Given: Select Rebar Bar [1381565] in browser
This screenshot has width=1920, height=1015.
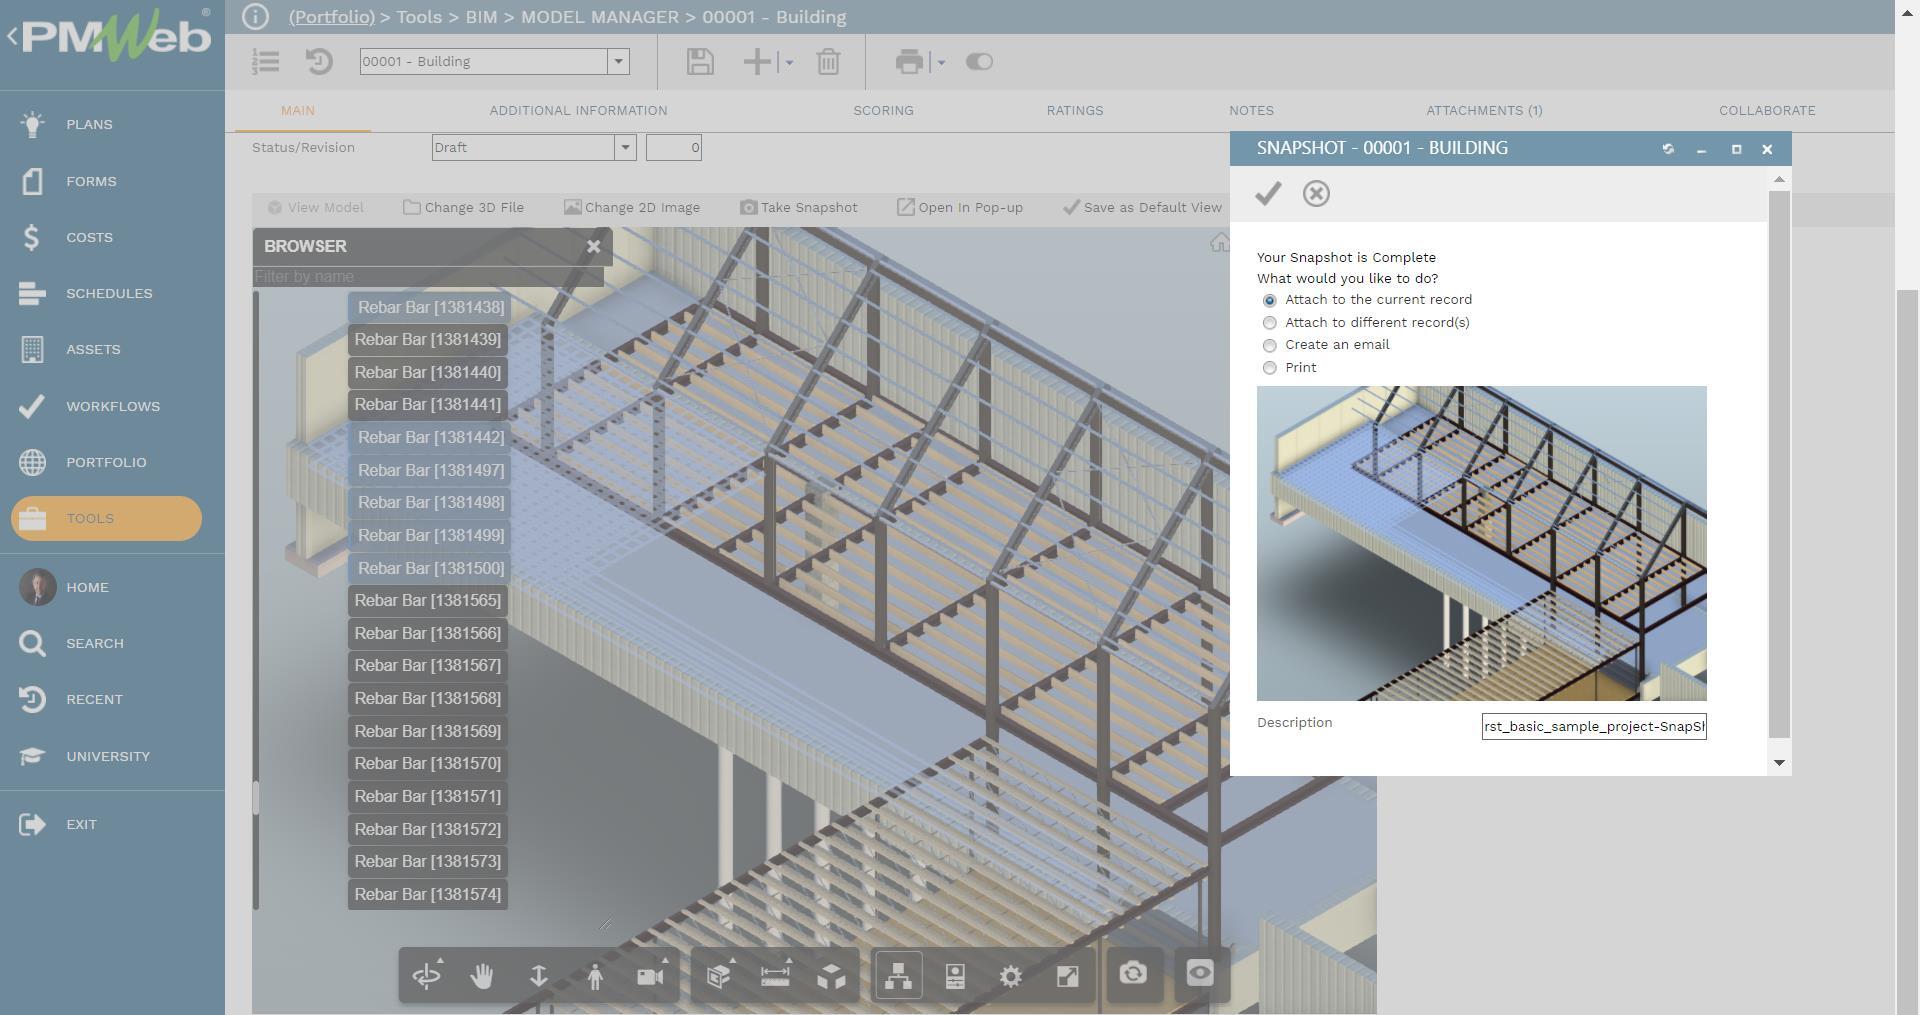Looking at the screenshot, I should pyautogui.click(x=428, y=601).
